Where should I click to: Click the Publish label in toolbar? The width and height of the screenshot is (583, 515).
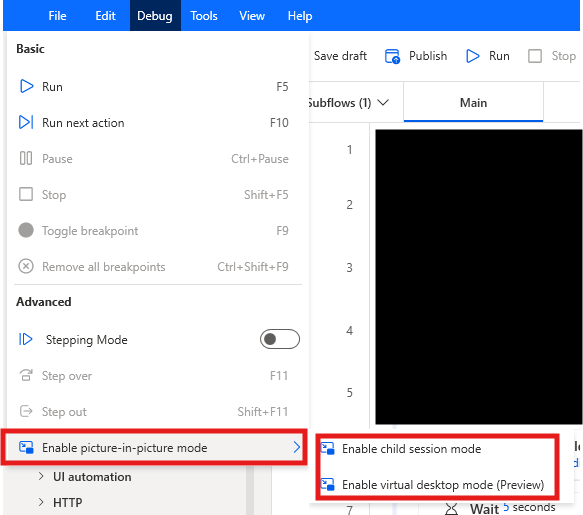(x=428, y=56)
